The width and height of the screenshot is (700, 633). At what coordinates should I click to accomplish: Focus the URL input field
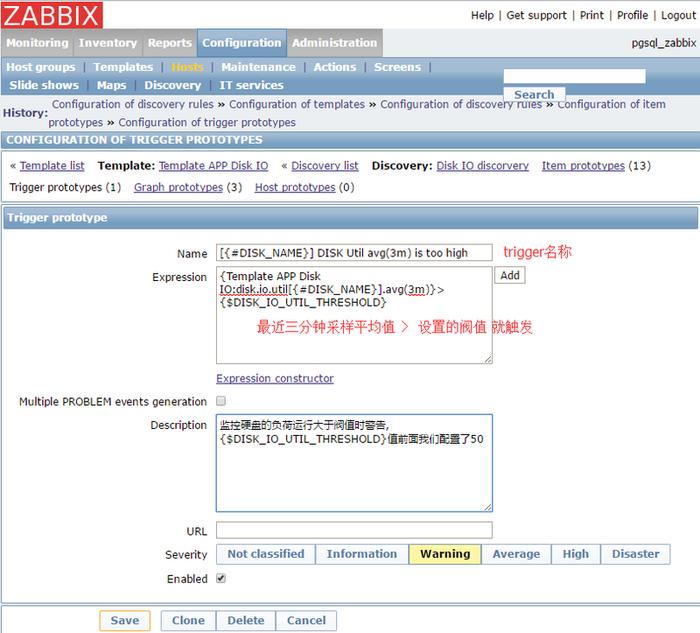click(x=354, y=530)
